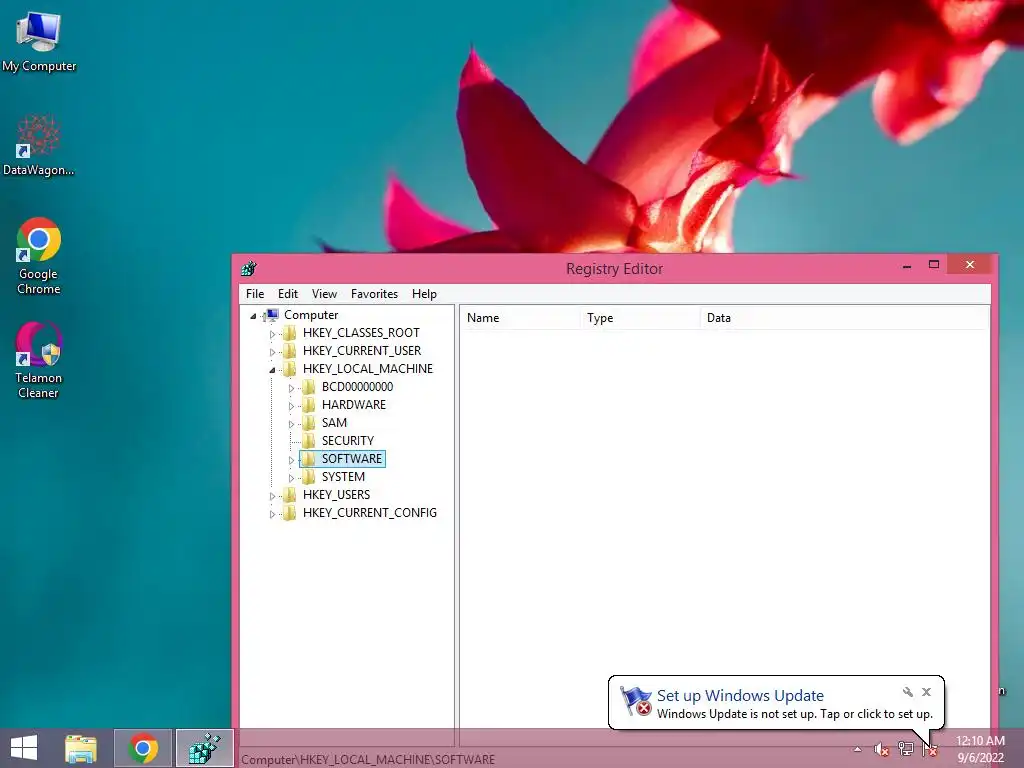
Task: Open the Action Center flag tray icon
Action: pyautogui.click(x=930, y=749)
